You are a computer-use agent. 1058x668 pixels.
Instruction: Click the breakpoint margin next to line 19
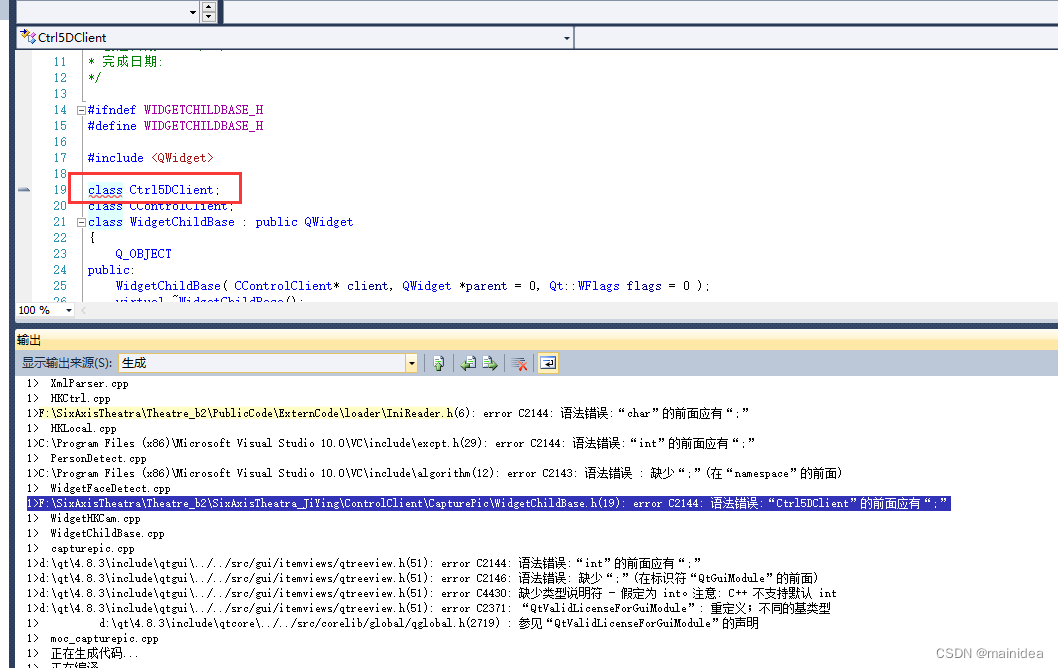click(28, 189)
